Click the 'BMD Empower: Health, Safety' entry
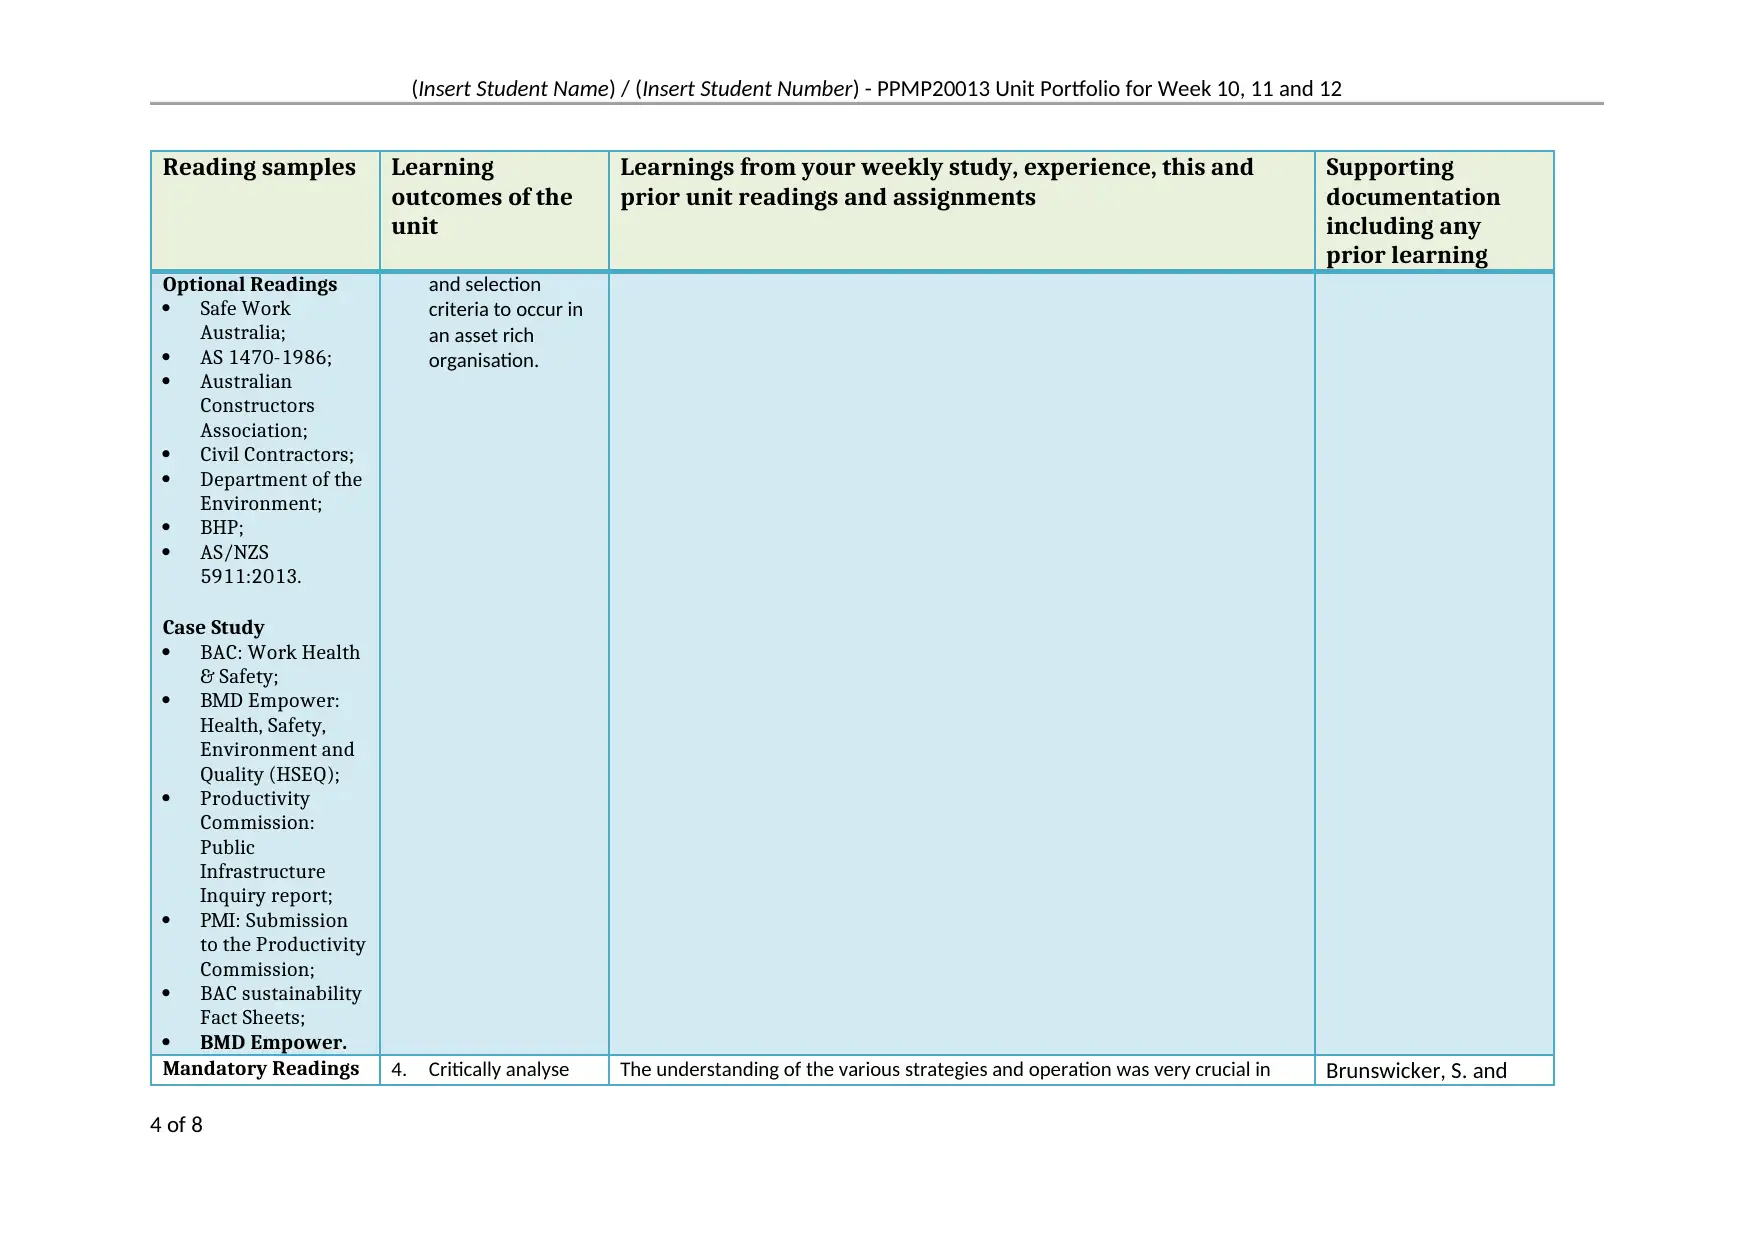The width and height of the screenshot is (1754, 1241). (x=277, y=737)
